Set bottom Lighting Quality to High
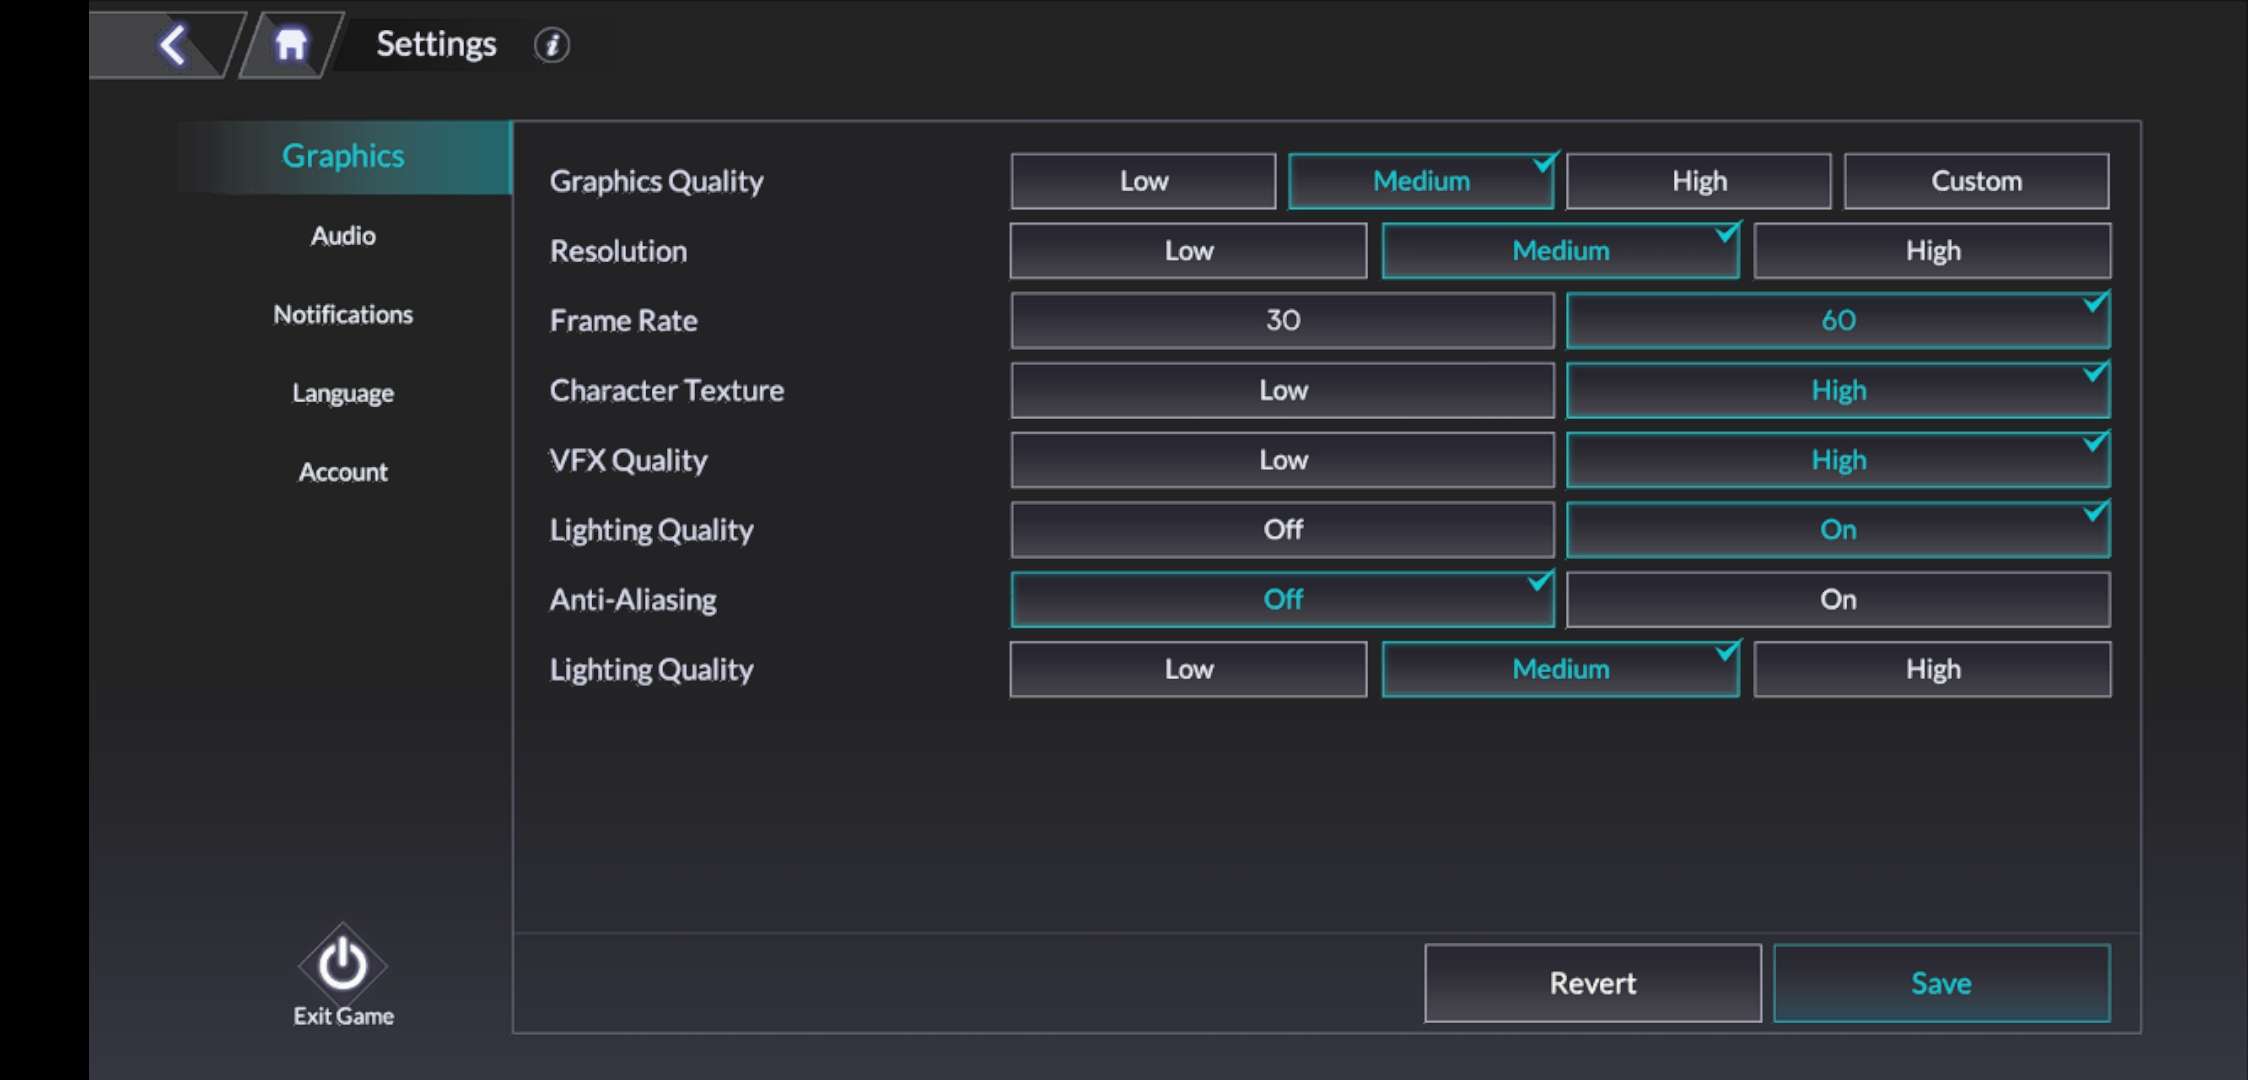 click(1932, 669)
